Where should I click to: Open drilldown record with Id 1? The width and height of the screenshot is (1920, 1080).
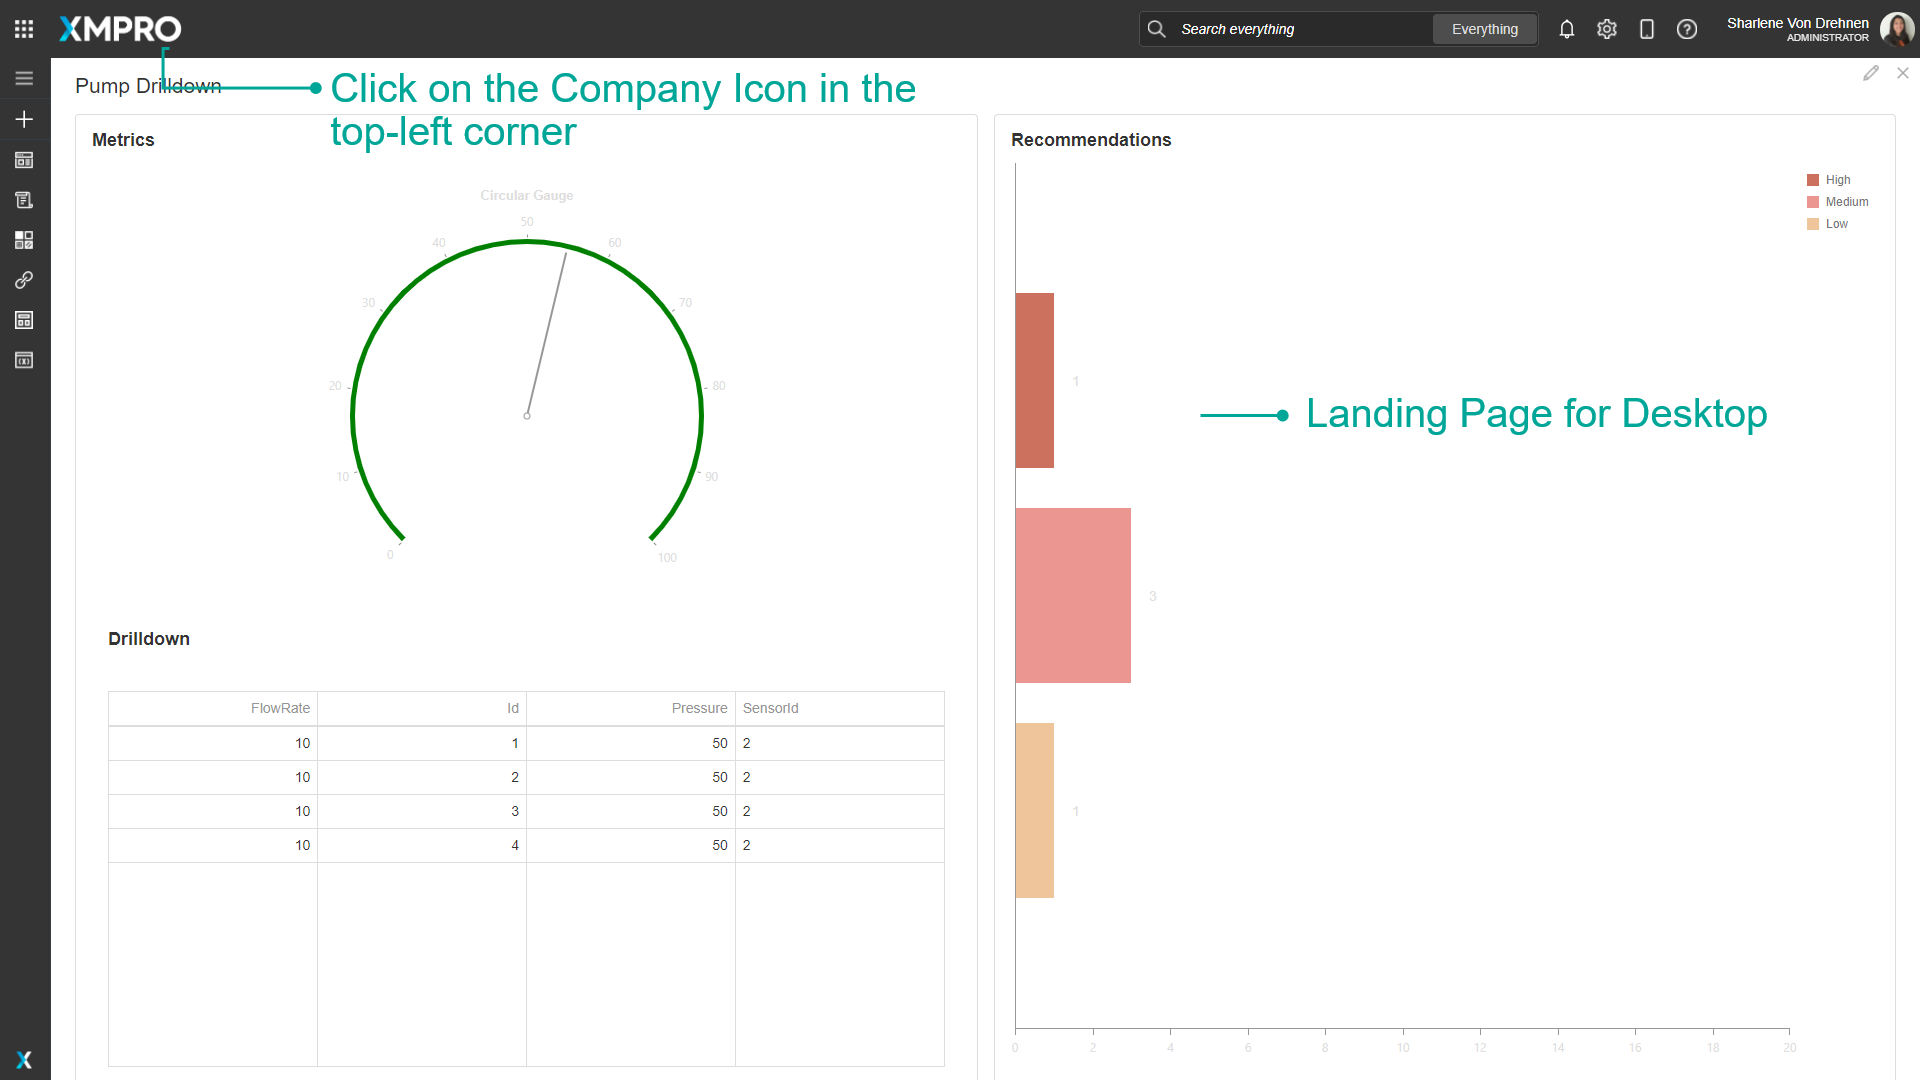(515, 743)
